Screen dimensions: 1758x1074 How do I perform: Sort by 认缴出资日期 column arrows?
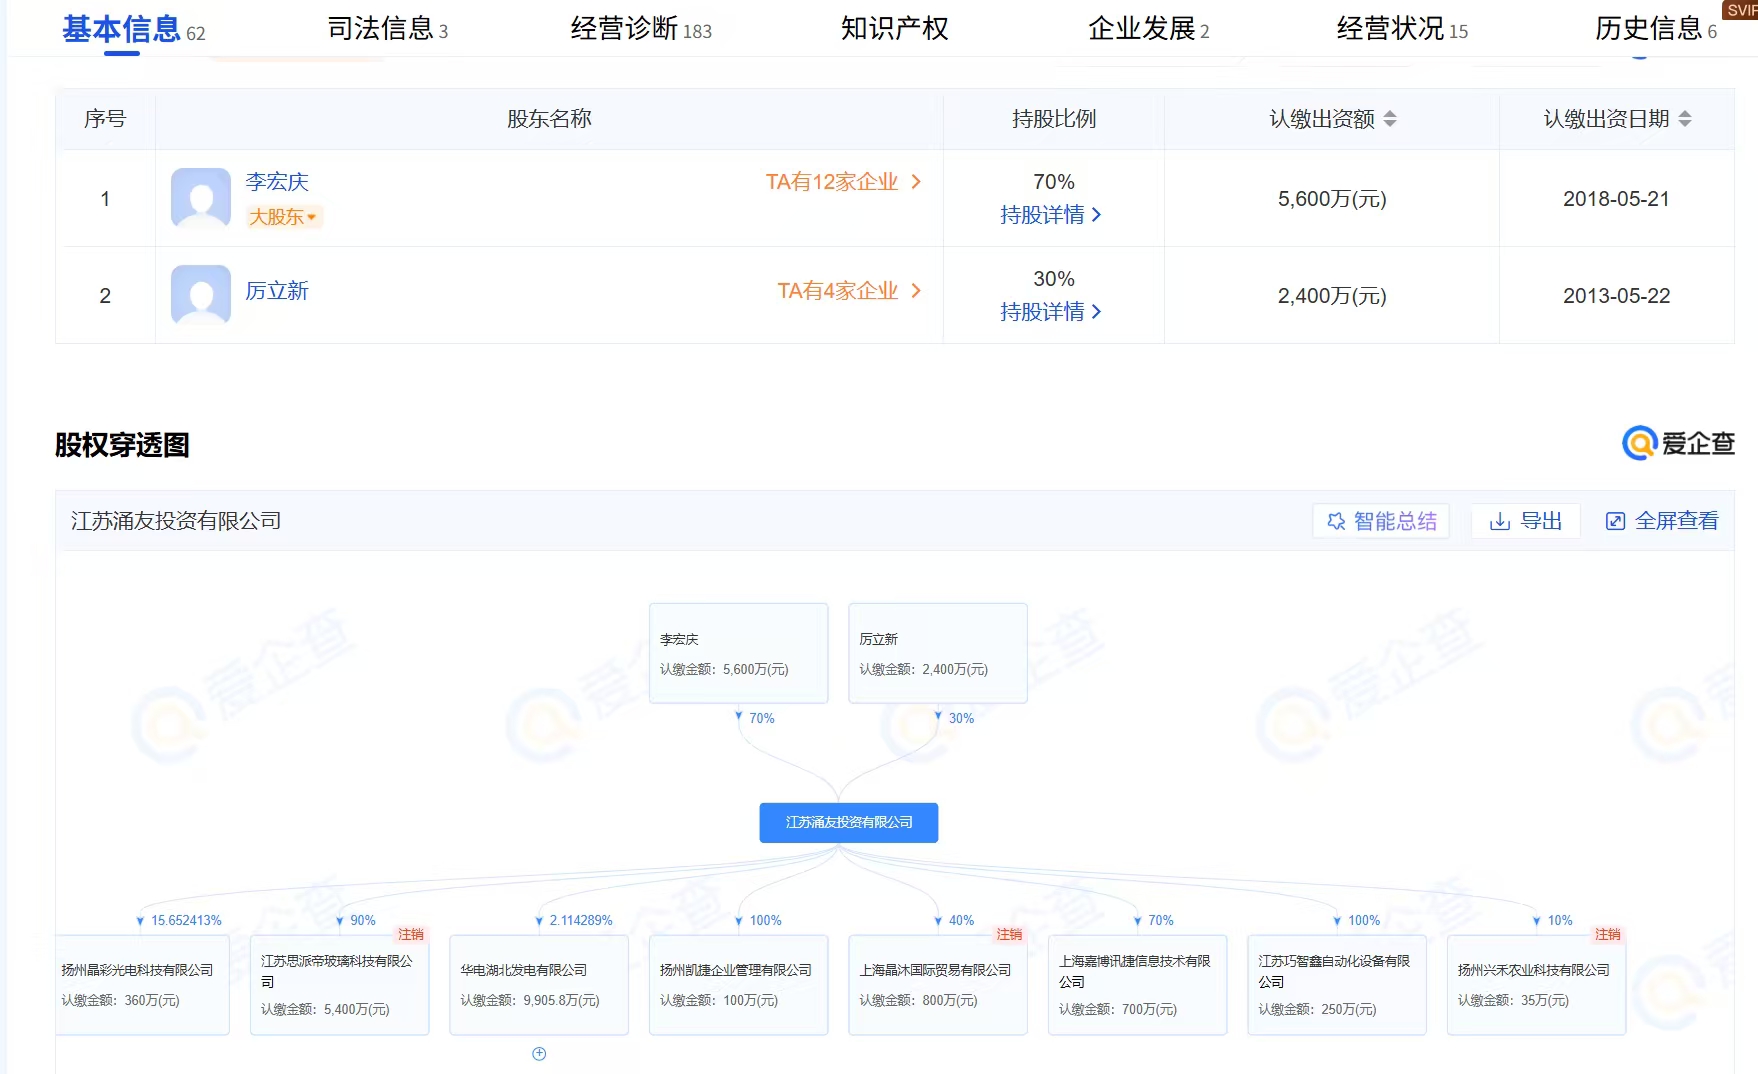point(1685,119)
